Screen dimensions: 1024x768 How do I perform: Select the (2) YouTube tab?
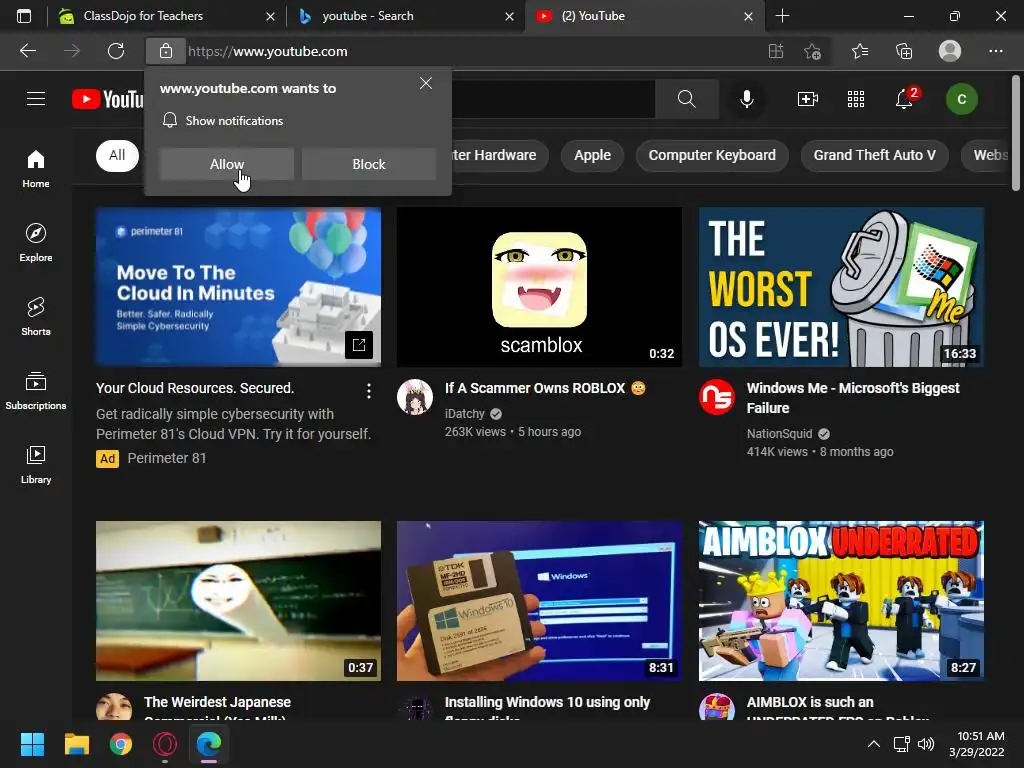pos(645,16)
